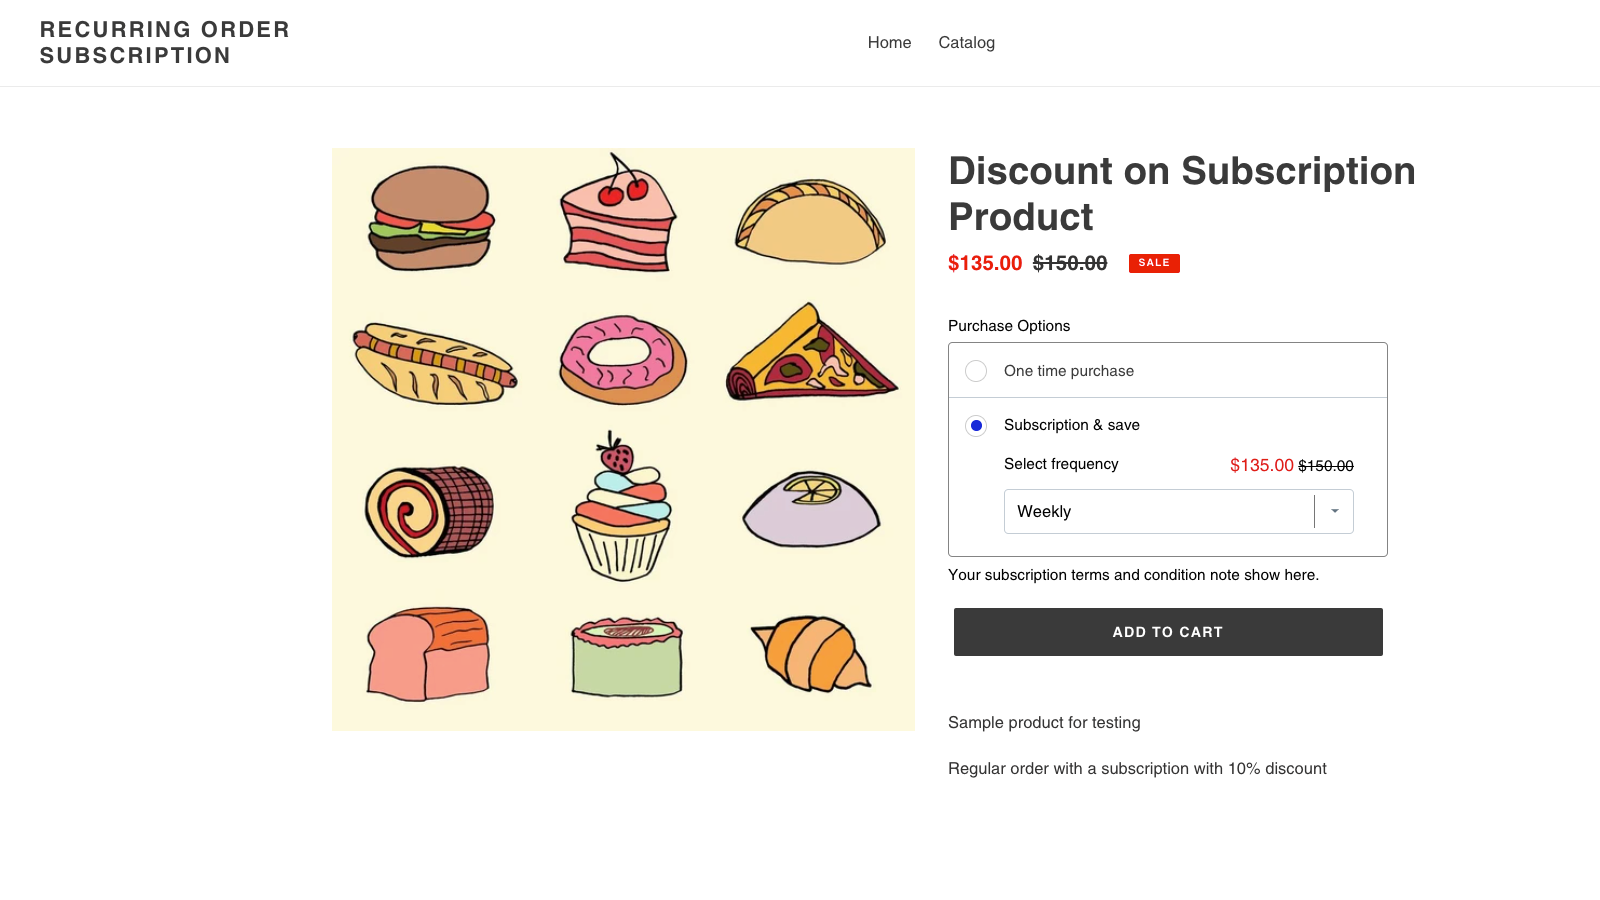Viewport: 1600px width, 900px height.
Task: Open the Catalog menu item
Action: [x=966, y=42]
